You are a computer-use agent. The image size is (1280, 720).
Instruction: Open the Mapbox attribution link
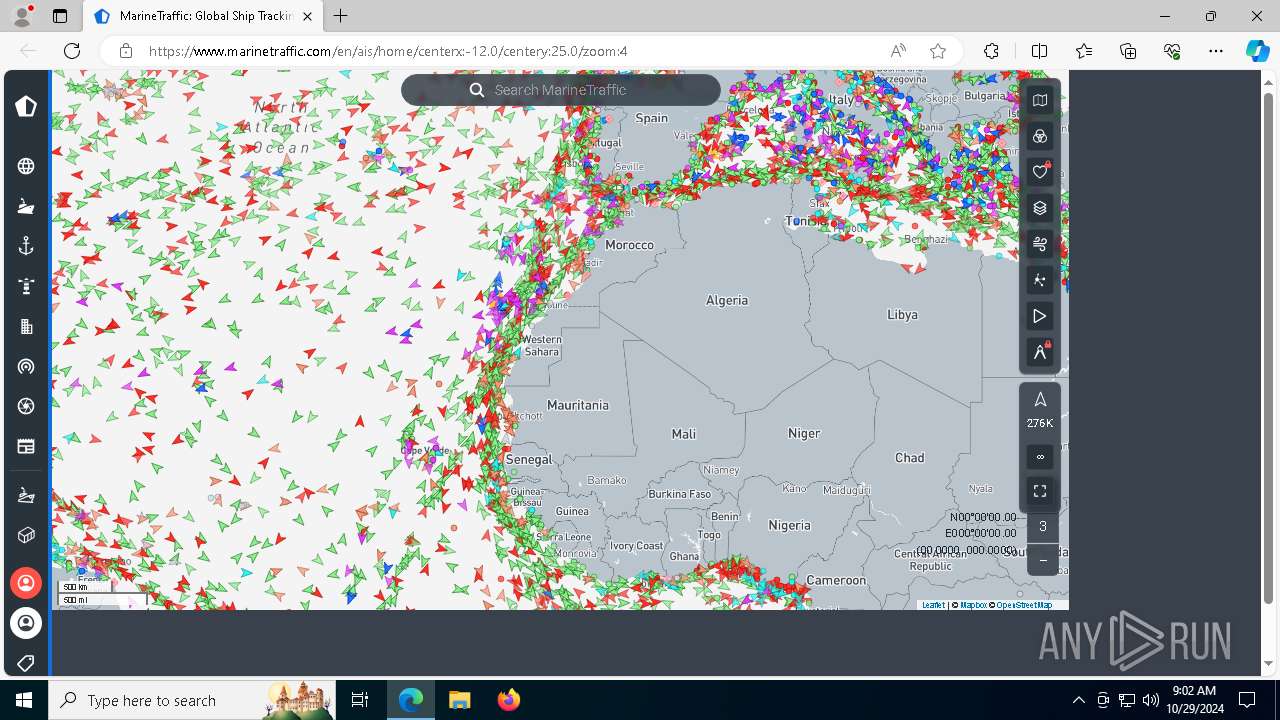(973, 605)
